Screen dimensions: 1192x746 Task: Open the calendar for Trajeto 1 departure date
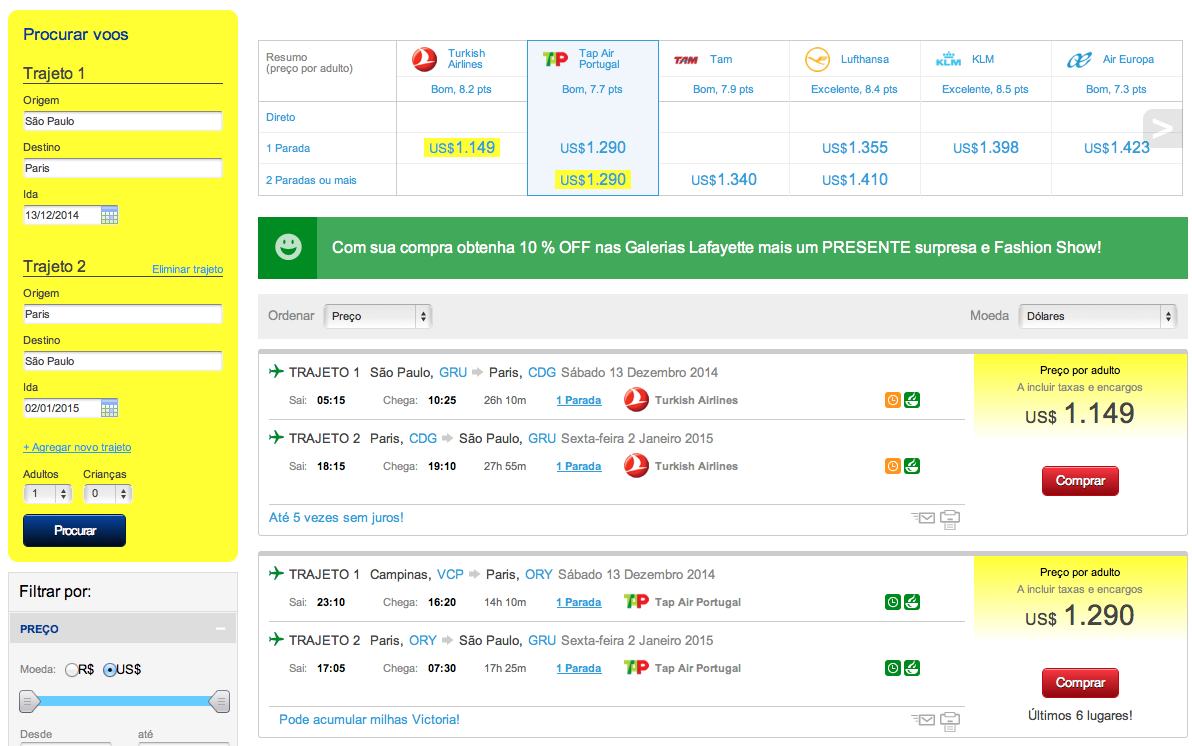(x=110, y=215)
